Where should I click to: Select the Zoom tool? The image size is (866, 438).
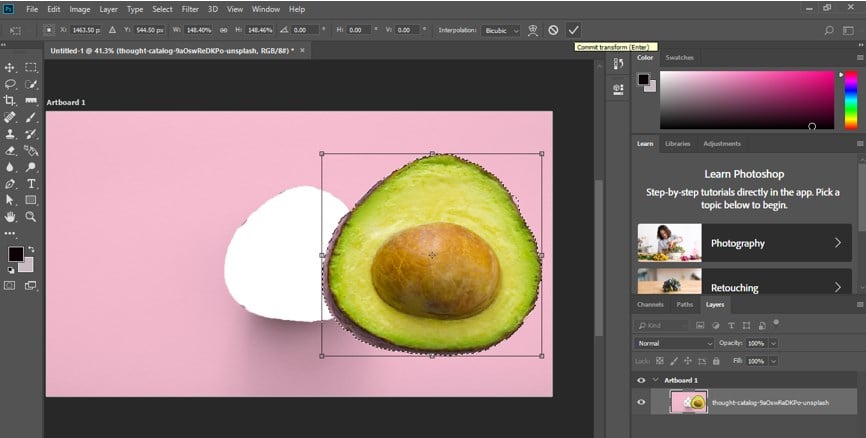click(x=31, y=217)
